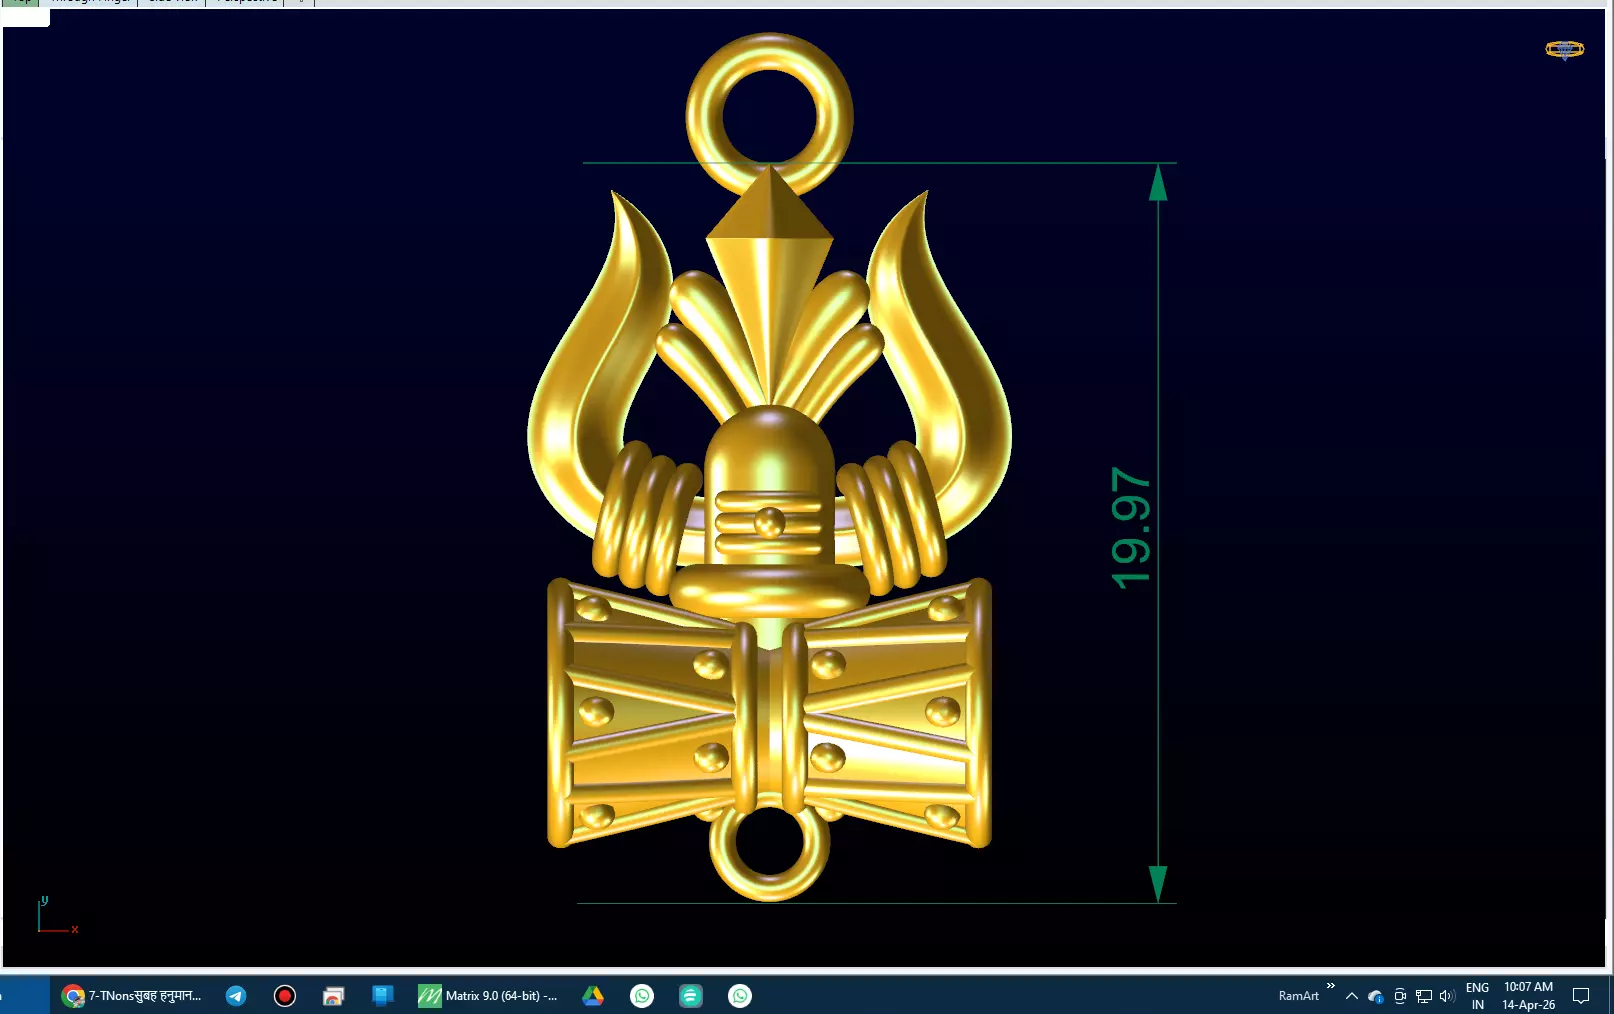The height and width of the screenshot is (1014, 1614).
Task: Open the Chrome taskbar window 7-TNons
Action: tap(131, 995)
